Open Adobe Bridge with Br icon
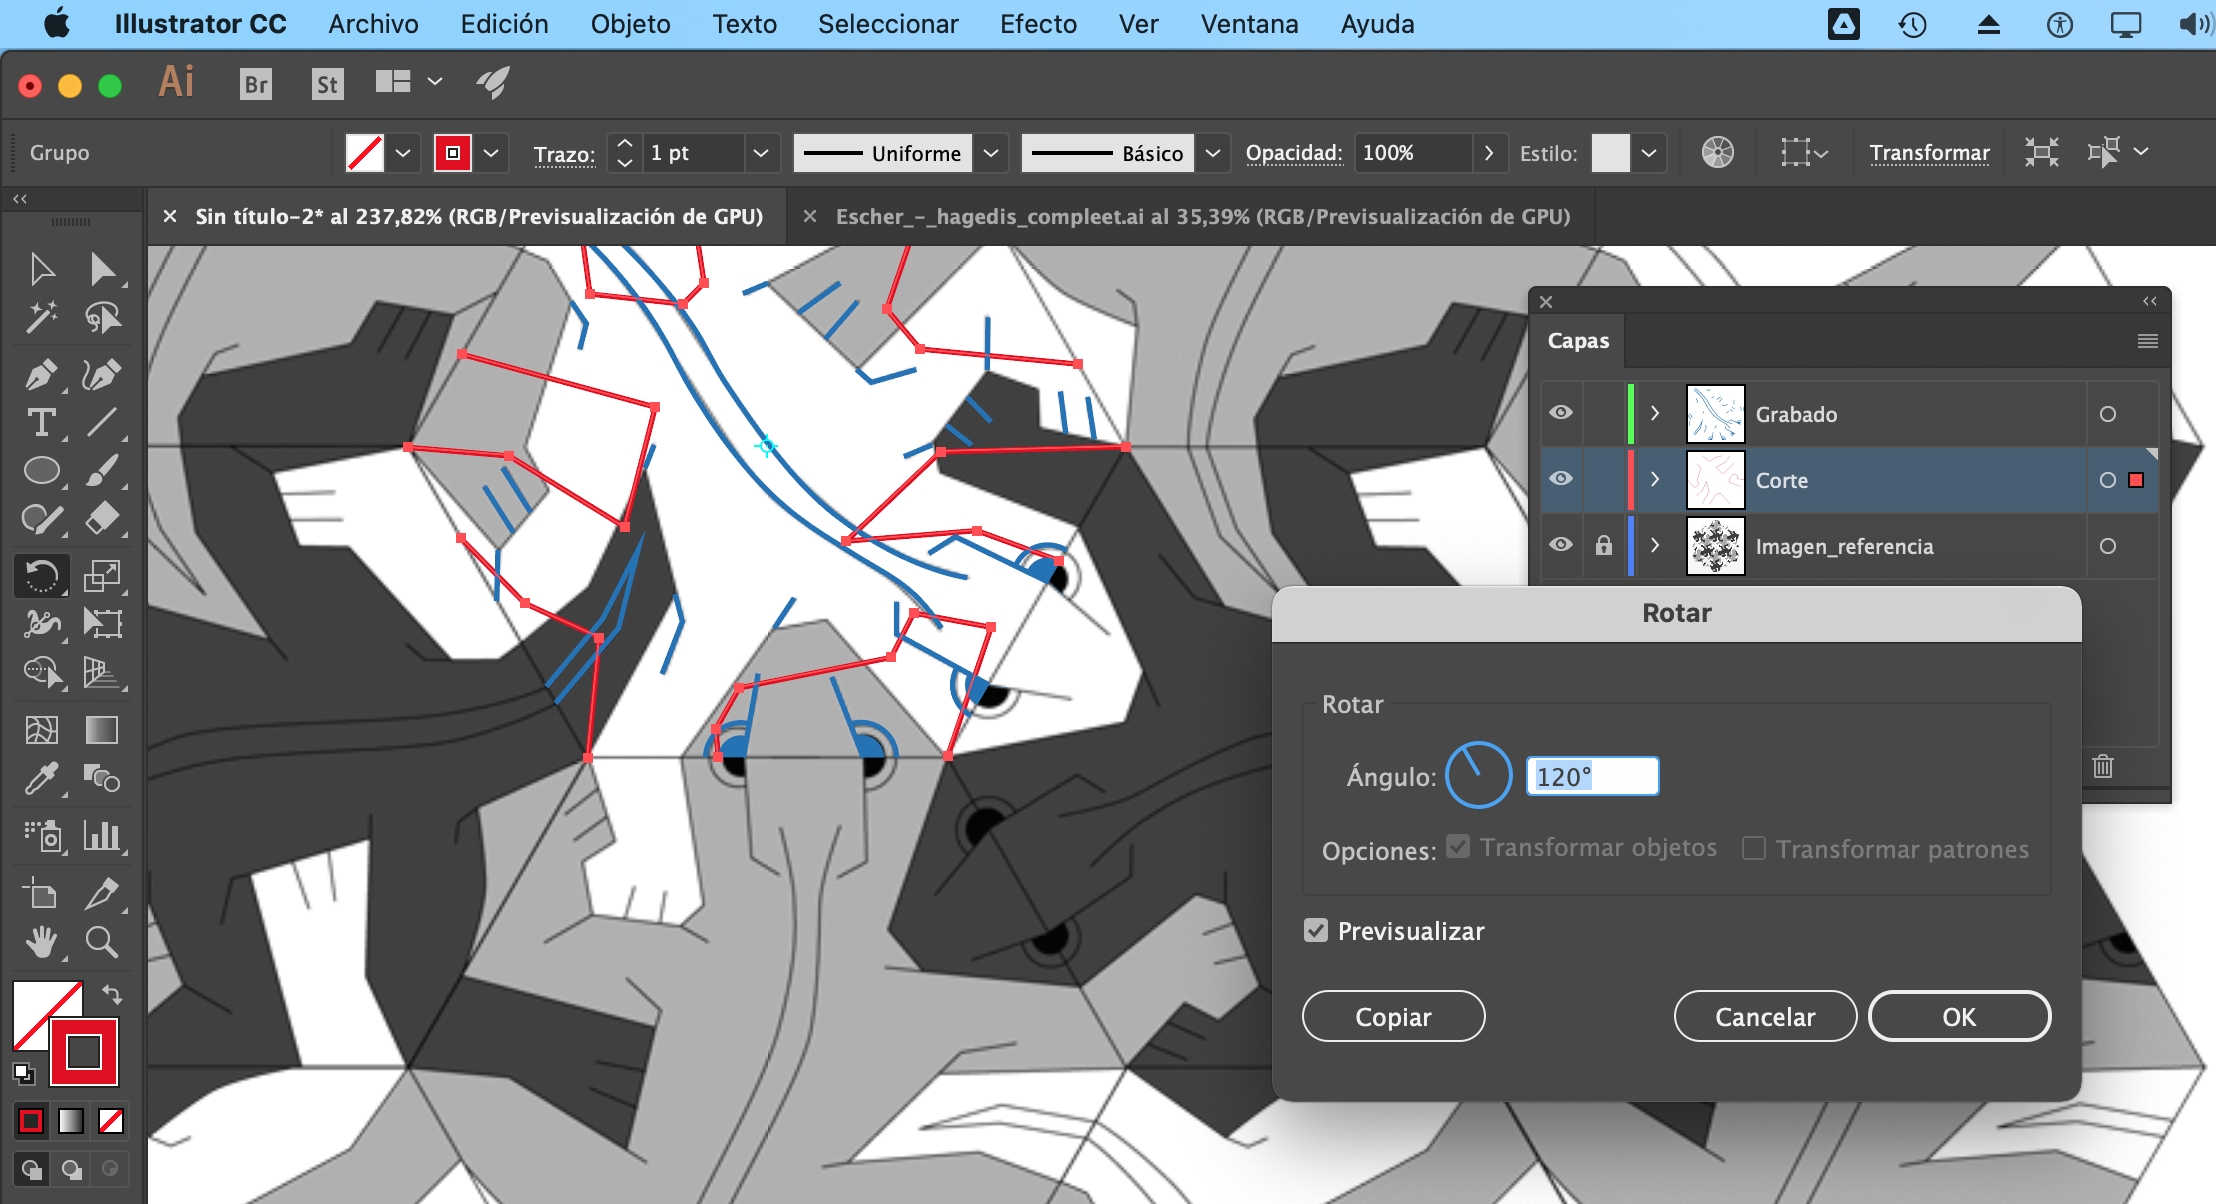The width and height of the screenshot is (2216, 1204). coord(256,84)
